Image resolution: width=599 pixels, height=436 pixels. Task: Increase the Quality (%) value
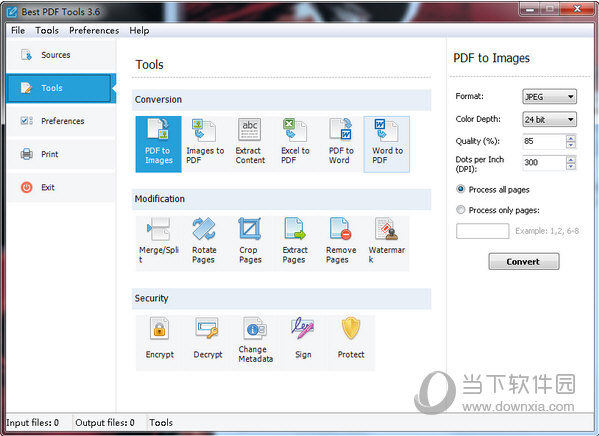coord(571,138)
